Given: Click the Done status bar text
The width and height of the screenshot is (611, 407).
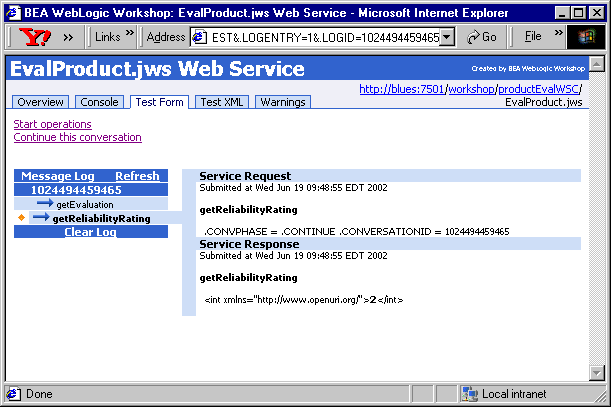Looking at the screenshot, I should 39,394.
